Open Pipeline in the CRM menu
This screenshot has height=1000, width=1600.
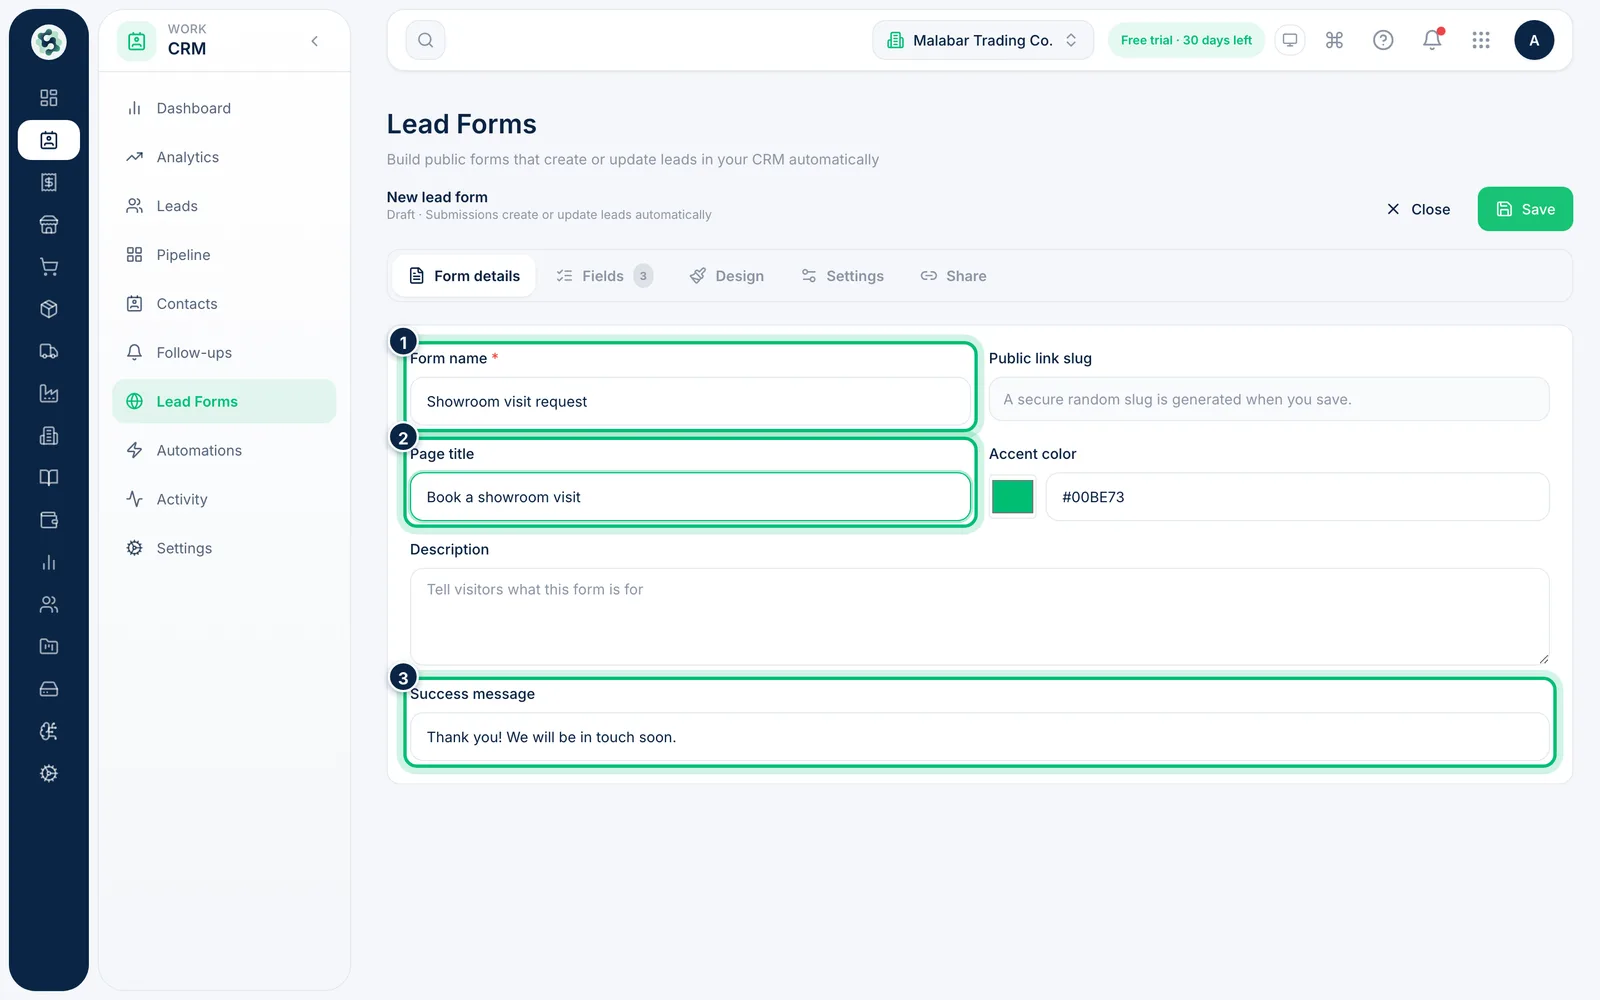point(224,255)
